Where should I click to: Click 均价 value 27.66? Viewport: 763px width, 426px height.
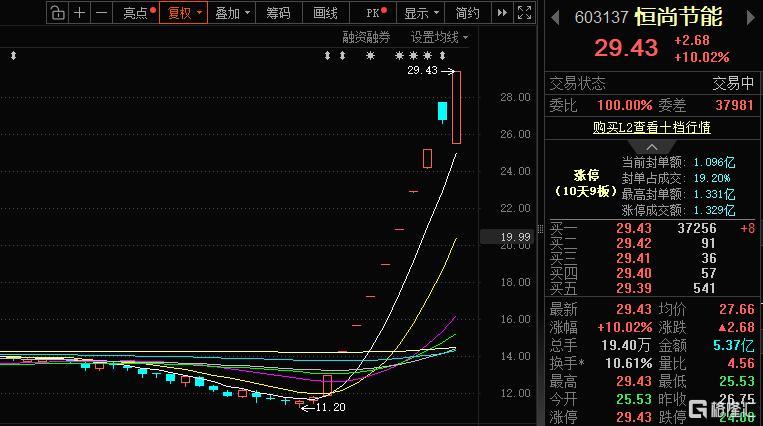[x=737, y=310]
